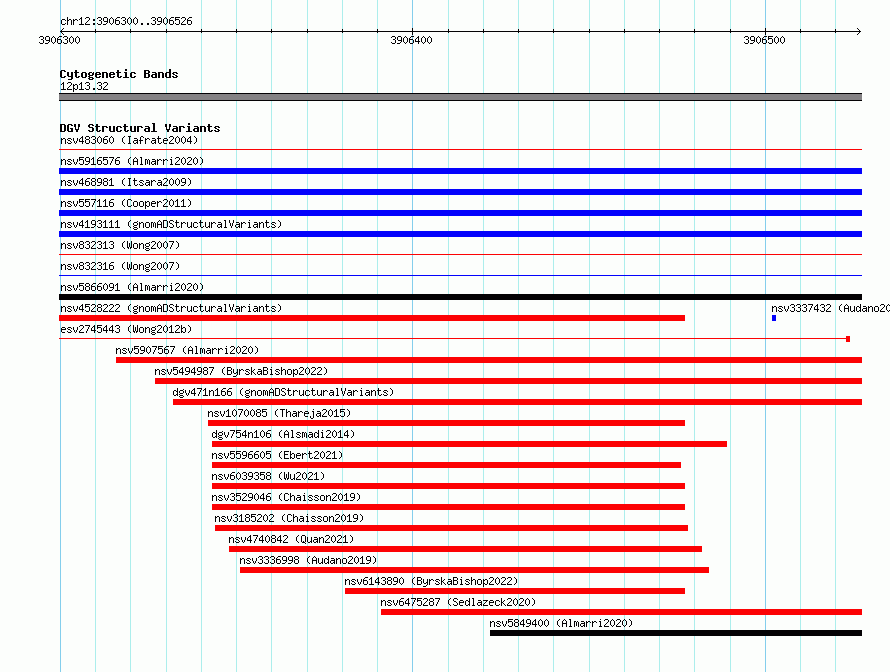Viewport: 890px width, 672px height.
Task: Click the nsv468981 (Itsara2009) label
Action: [126, 182]
